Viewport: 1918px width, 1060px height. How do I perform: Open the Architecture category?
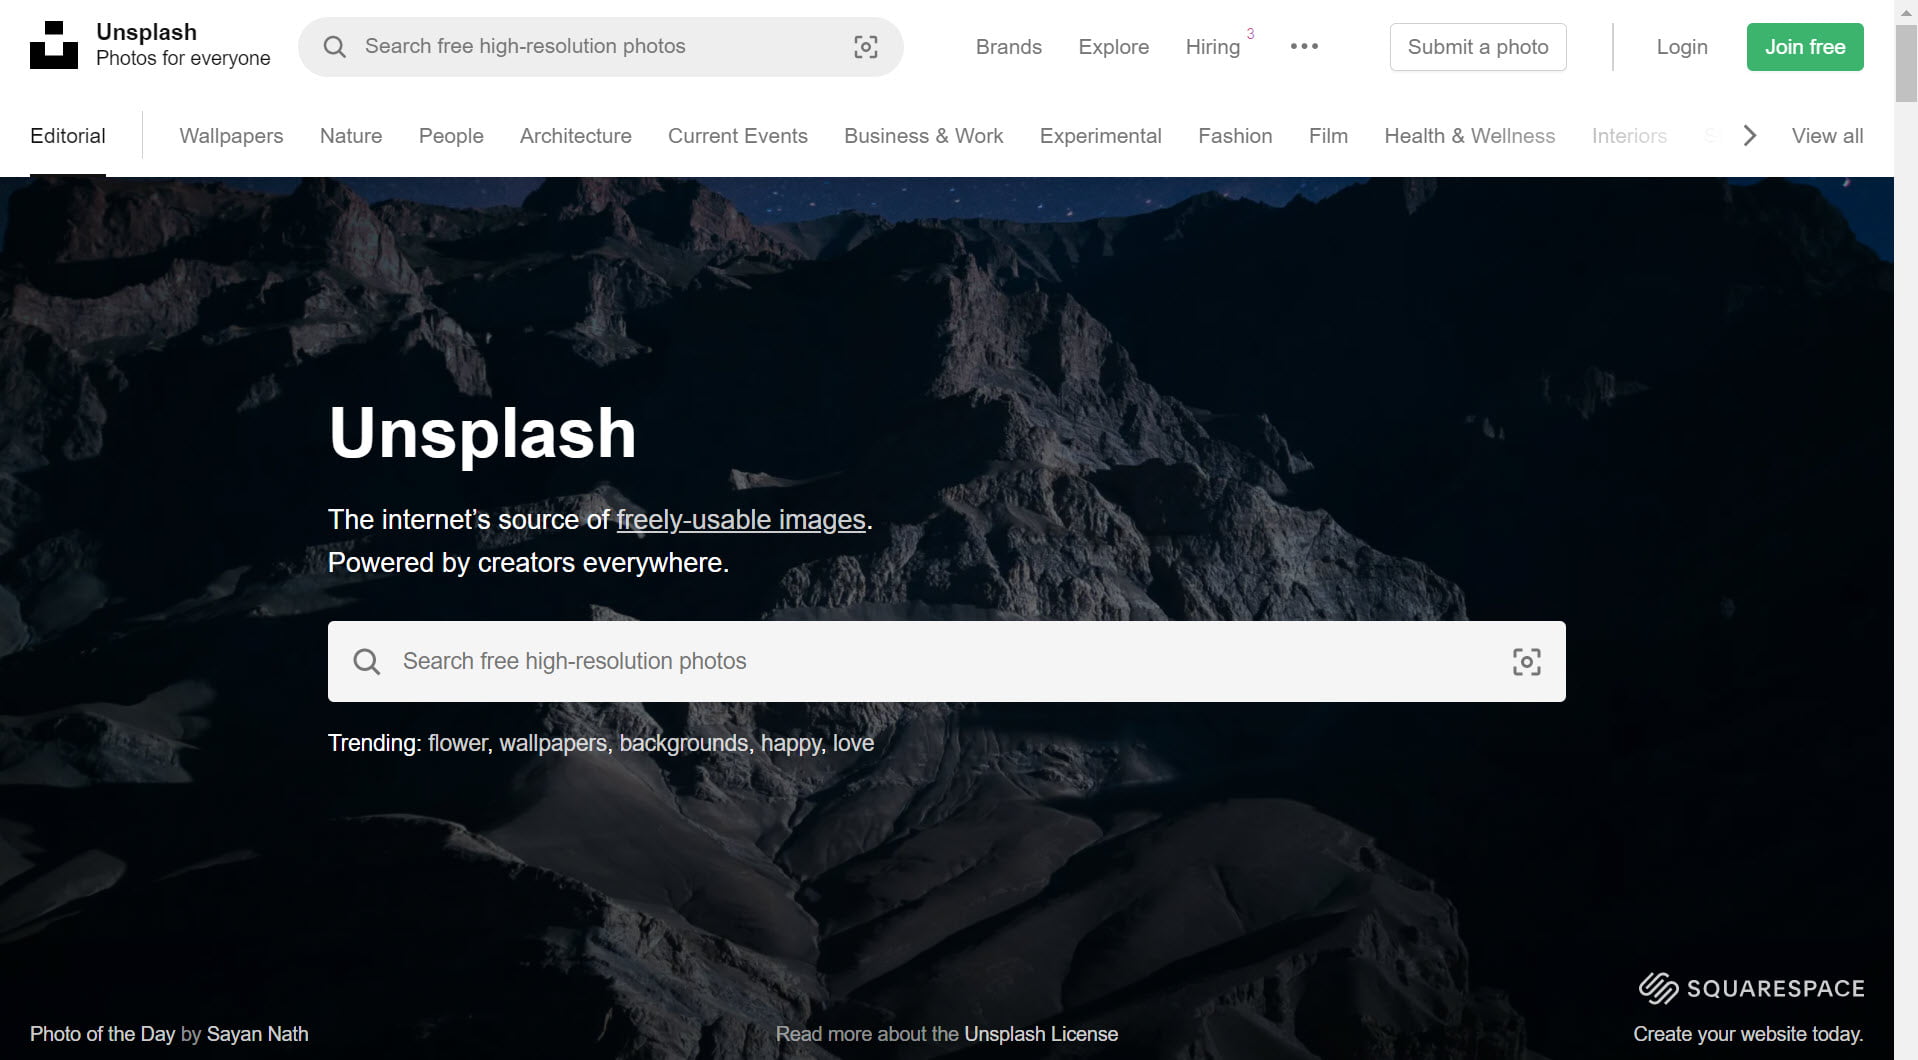575,136
